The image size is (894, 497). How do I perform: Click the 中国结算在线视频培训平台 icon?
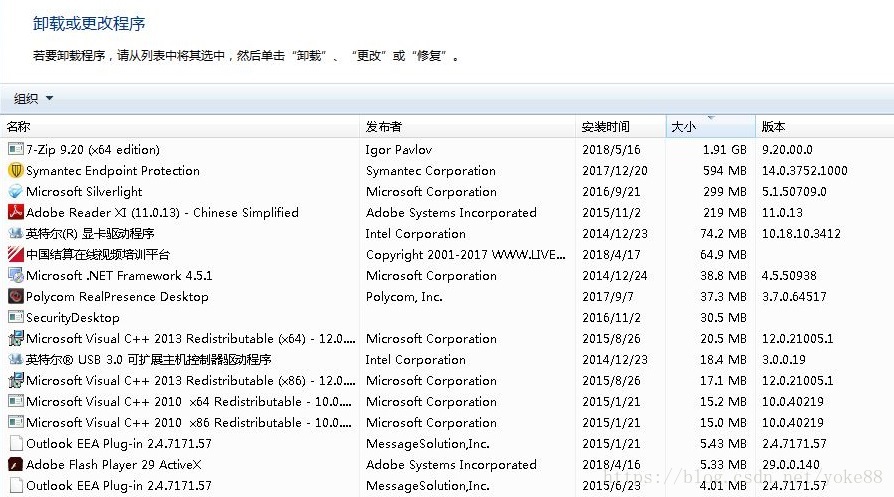click(16, 254)
